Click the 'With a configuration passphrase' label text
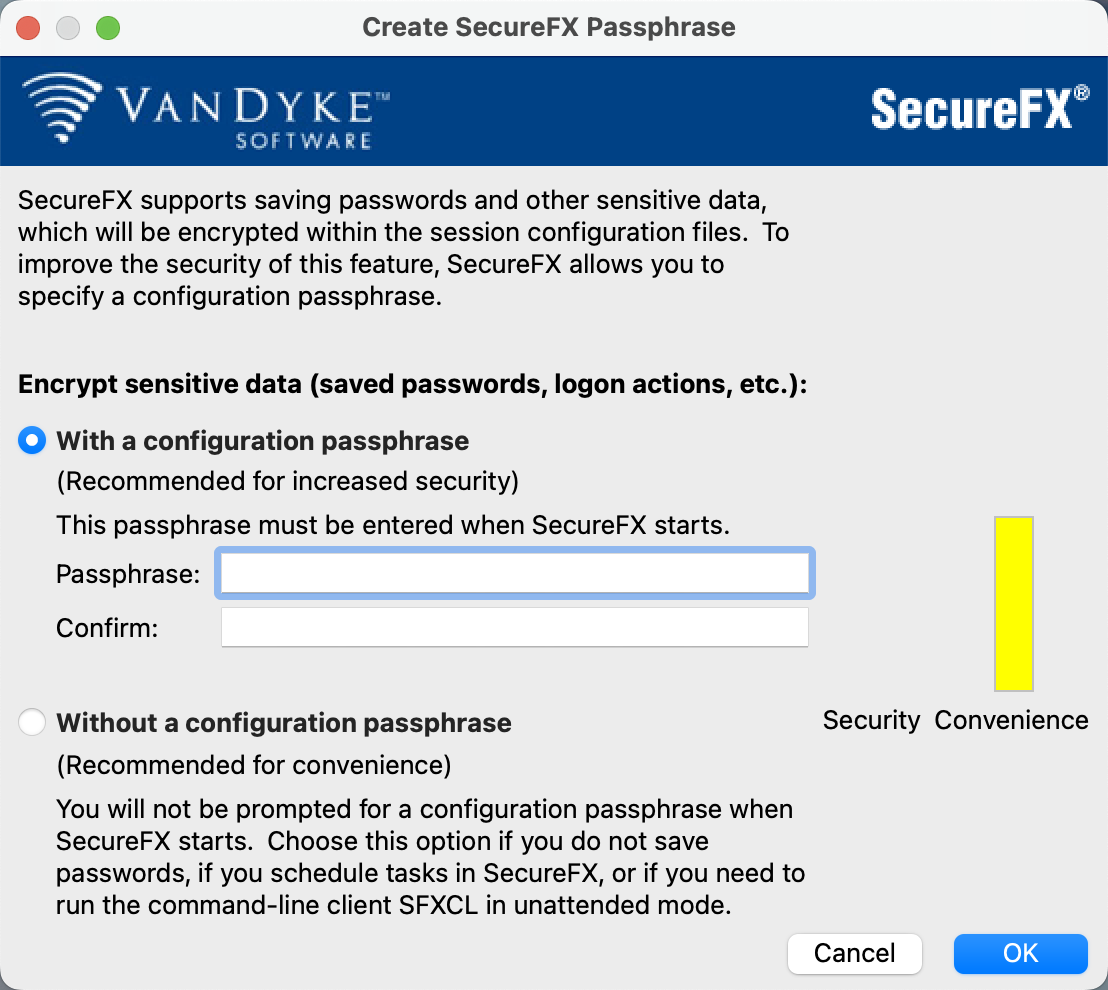This screenshot has width=1108, height=990. click(262, 441)
